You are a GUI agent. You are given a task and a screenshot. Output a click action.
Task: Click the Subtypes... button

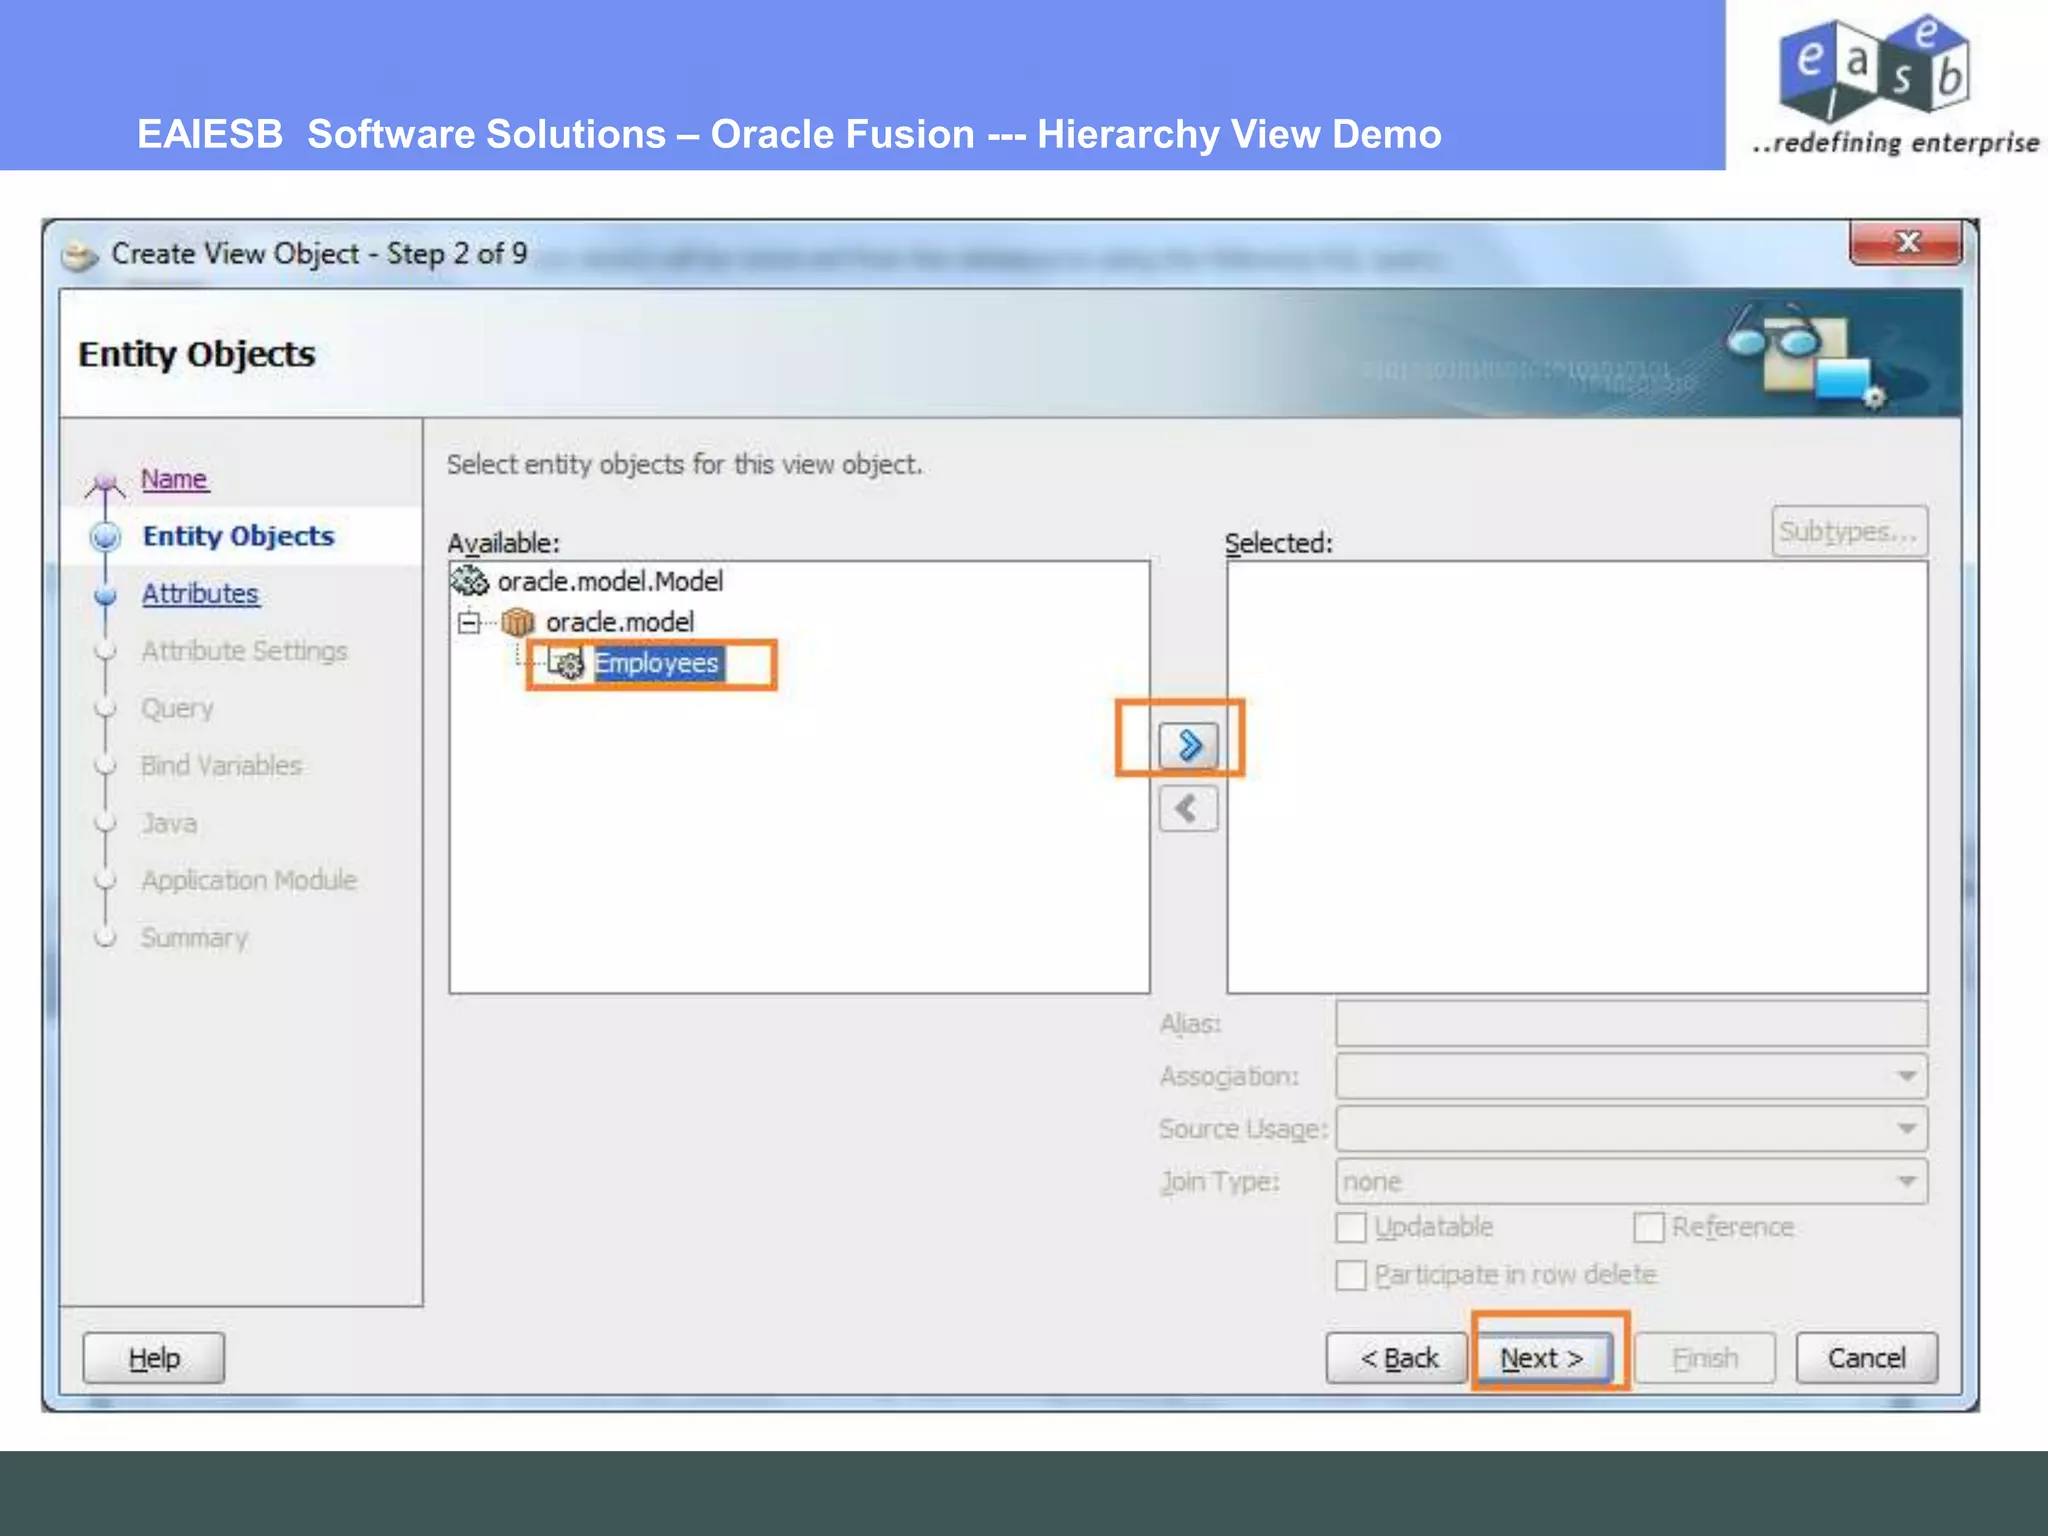point(1849,531)
